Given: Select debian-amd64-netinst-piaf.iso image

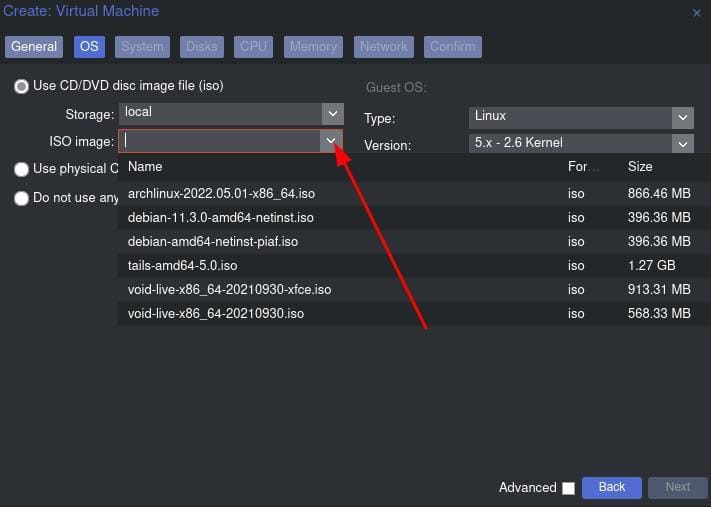Looking at the screenshot, I should click(x=414, y=242).
